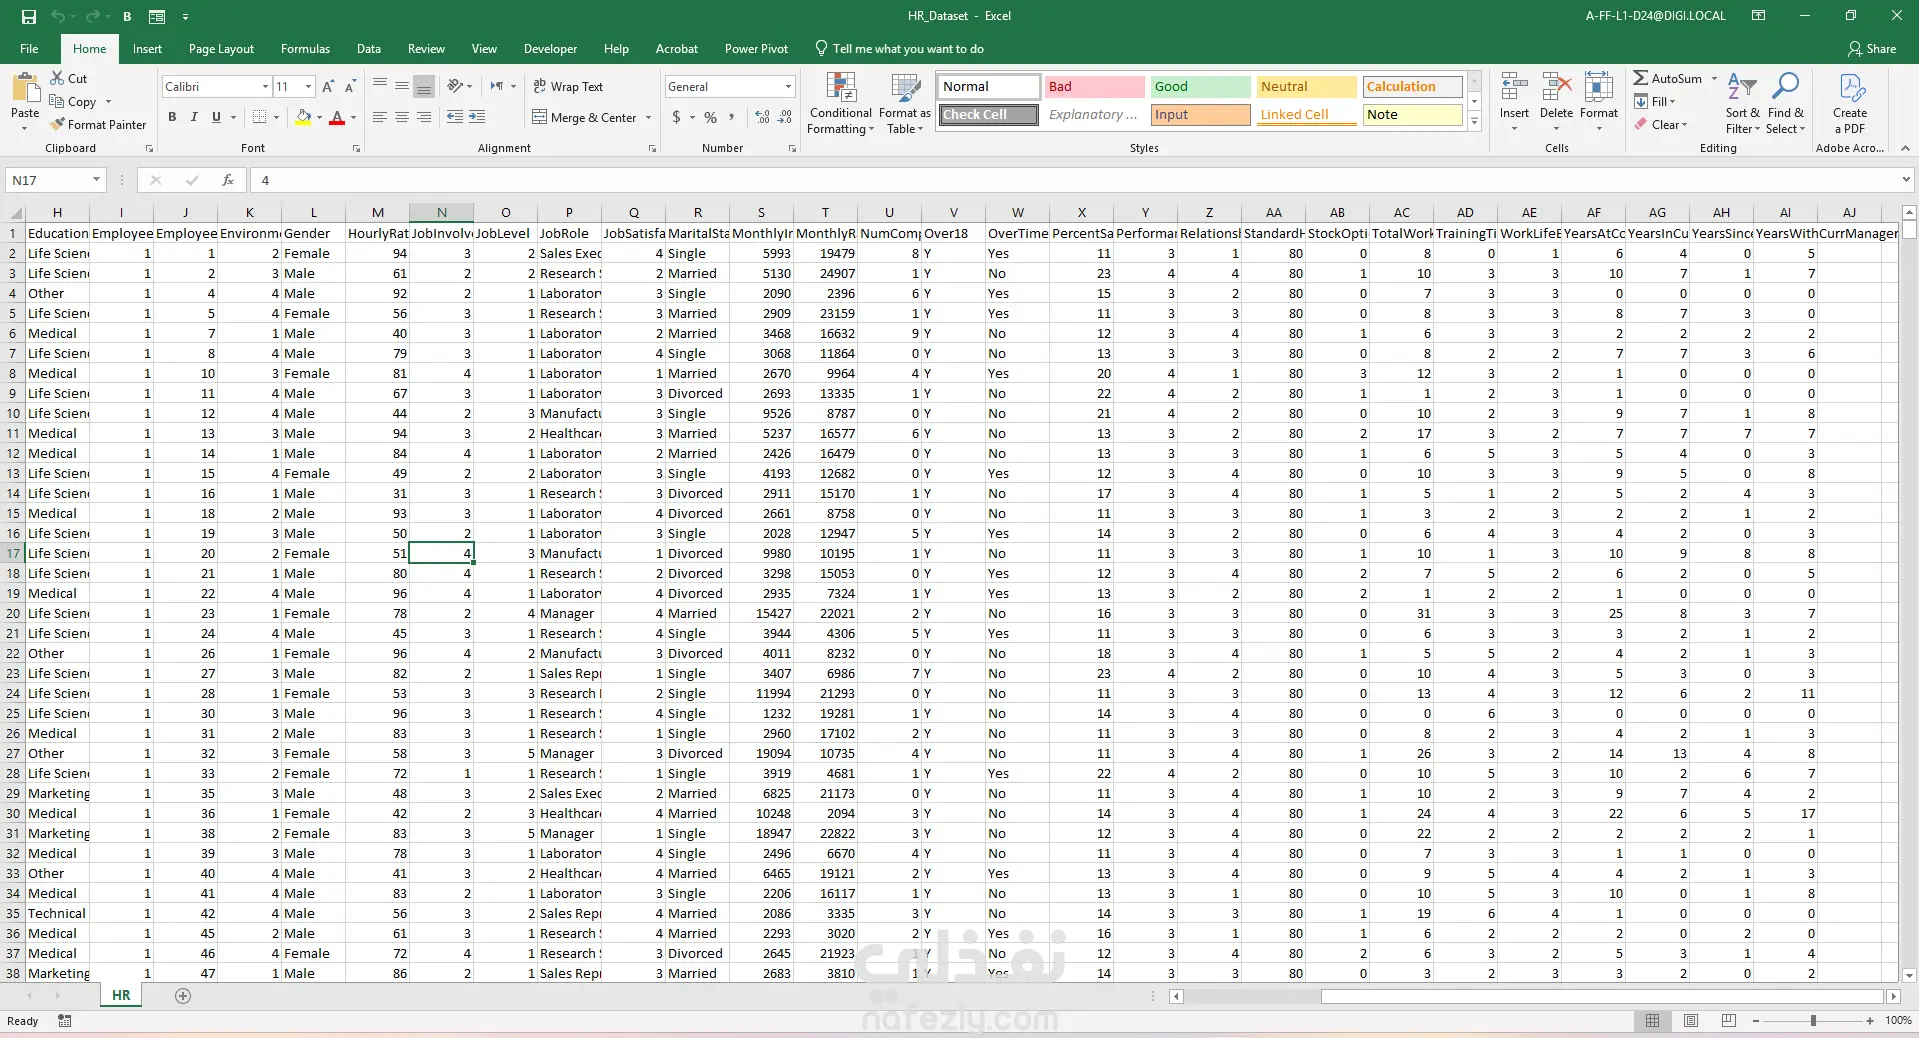Toggle align left
This screenshot has height=1038, width=1919.
point(379,117)
